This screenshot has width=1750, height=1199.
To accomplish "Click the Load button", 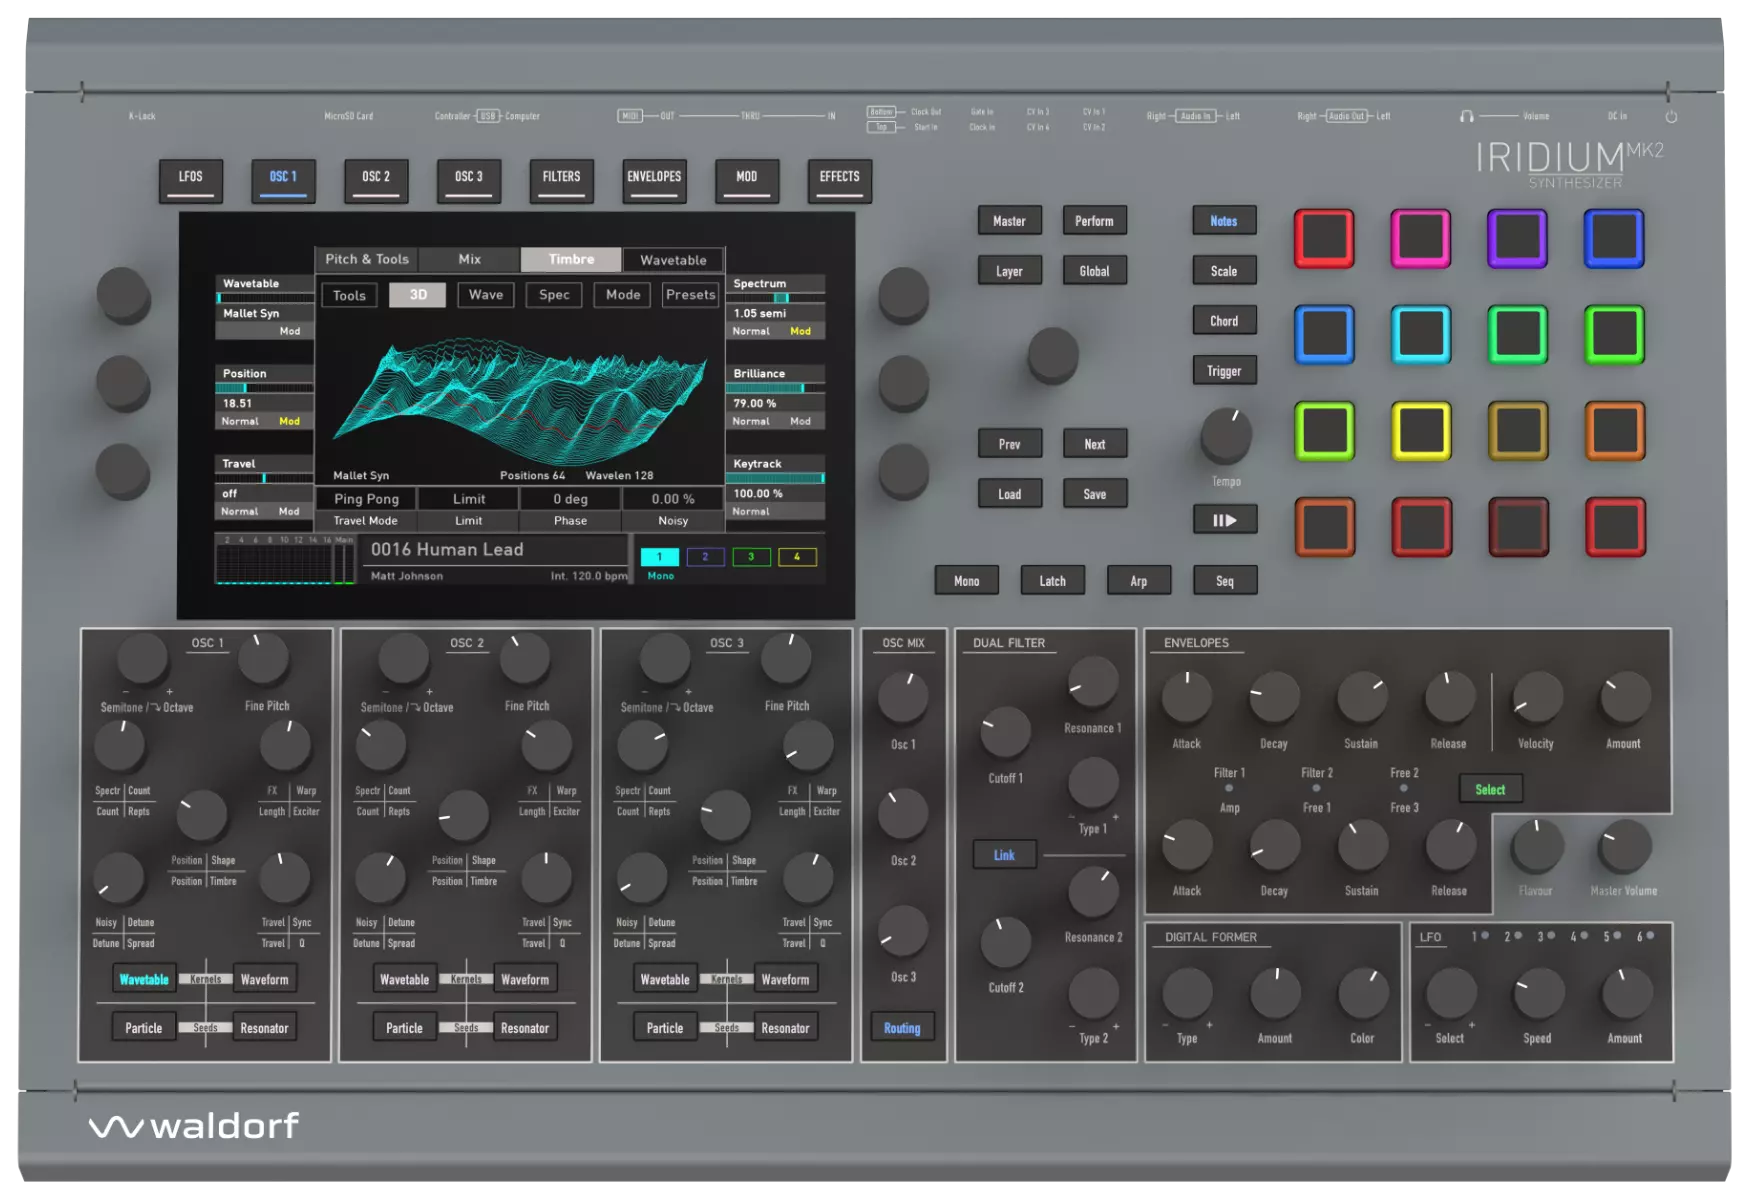I will pos(1010,494).
